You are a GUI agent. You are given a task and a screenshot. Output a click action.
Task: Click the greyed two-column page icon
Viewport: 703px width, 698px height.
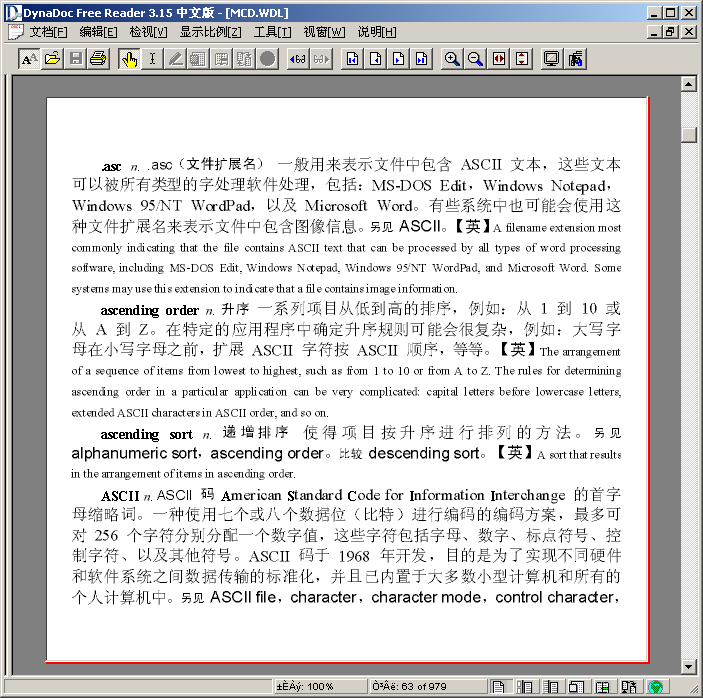tap(221, 59)
